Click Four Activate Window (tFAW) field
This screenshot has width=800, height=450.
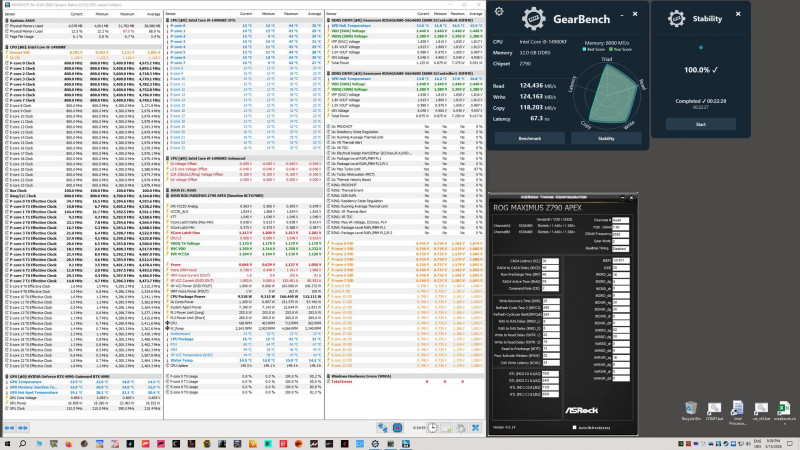tap(551, 356)
